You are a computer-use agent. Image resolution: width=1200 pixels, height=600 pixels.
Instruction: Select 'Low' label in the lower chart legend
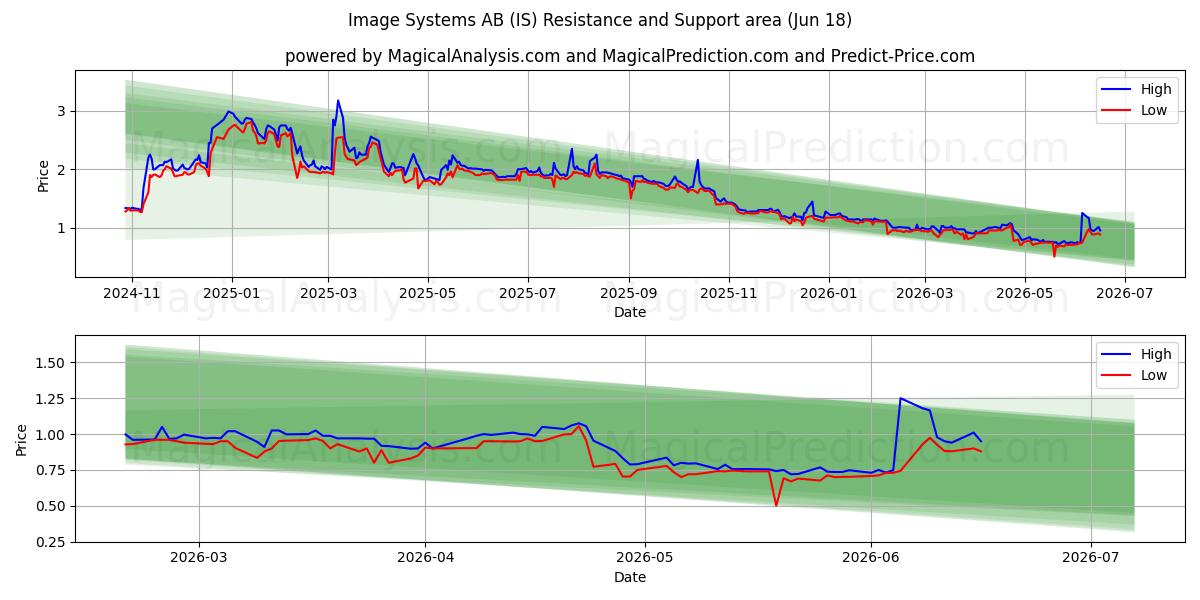1154,375
